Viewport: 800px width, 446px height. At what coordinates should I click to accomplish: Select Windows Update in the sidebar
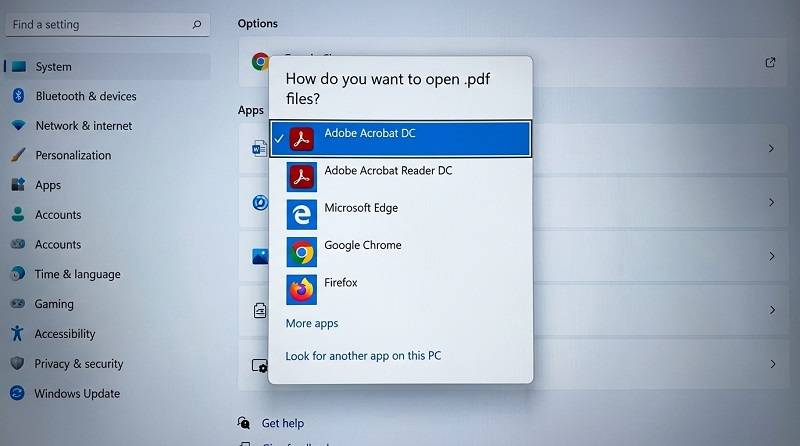(x=77, y=393)
